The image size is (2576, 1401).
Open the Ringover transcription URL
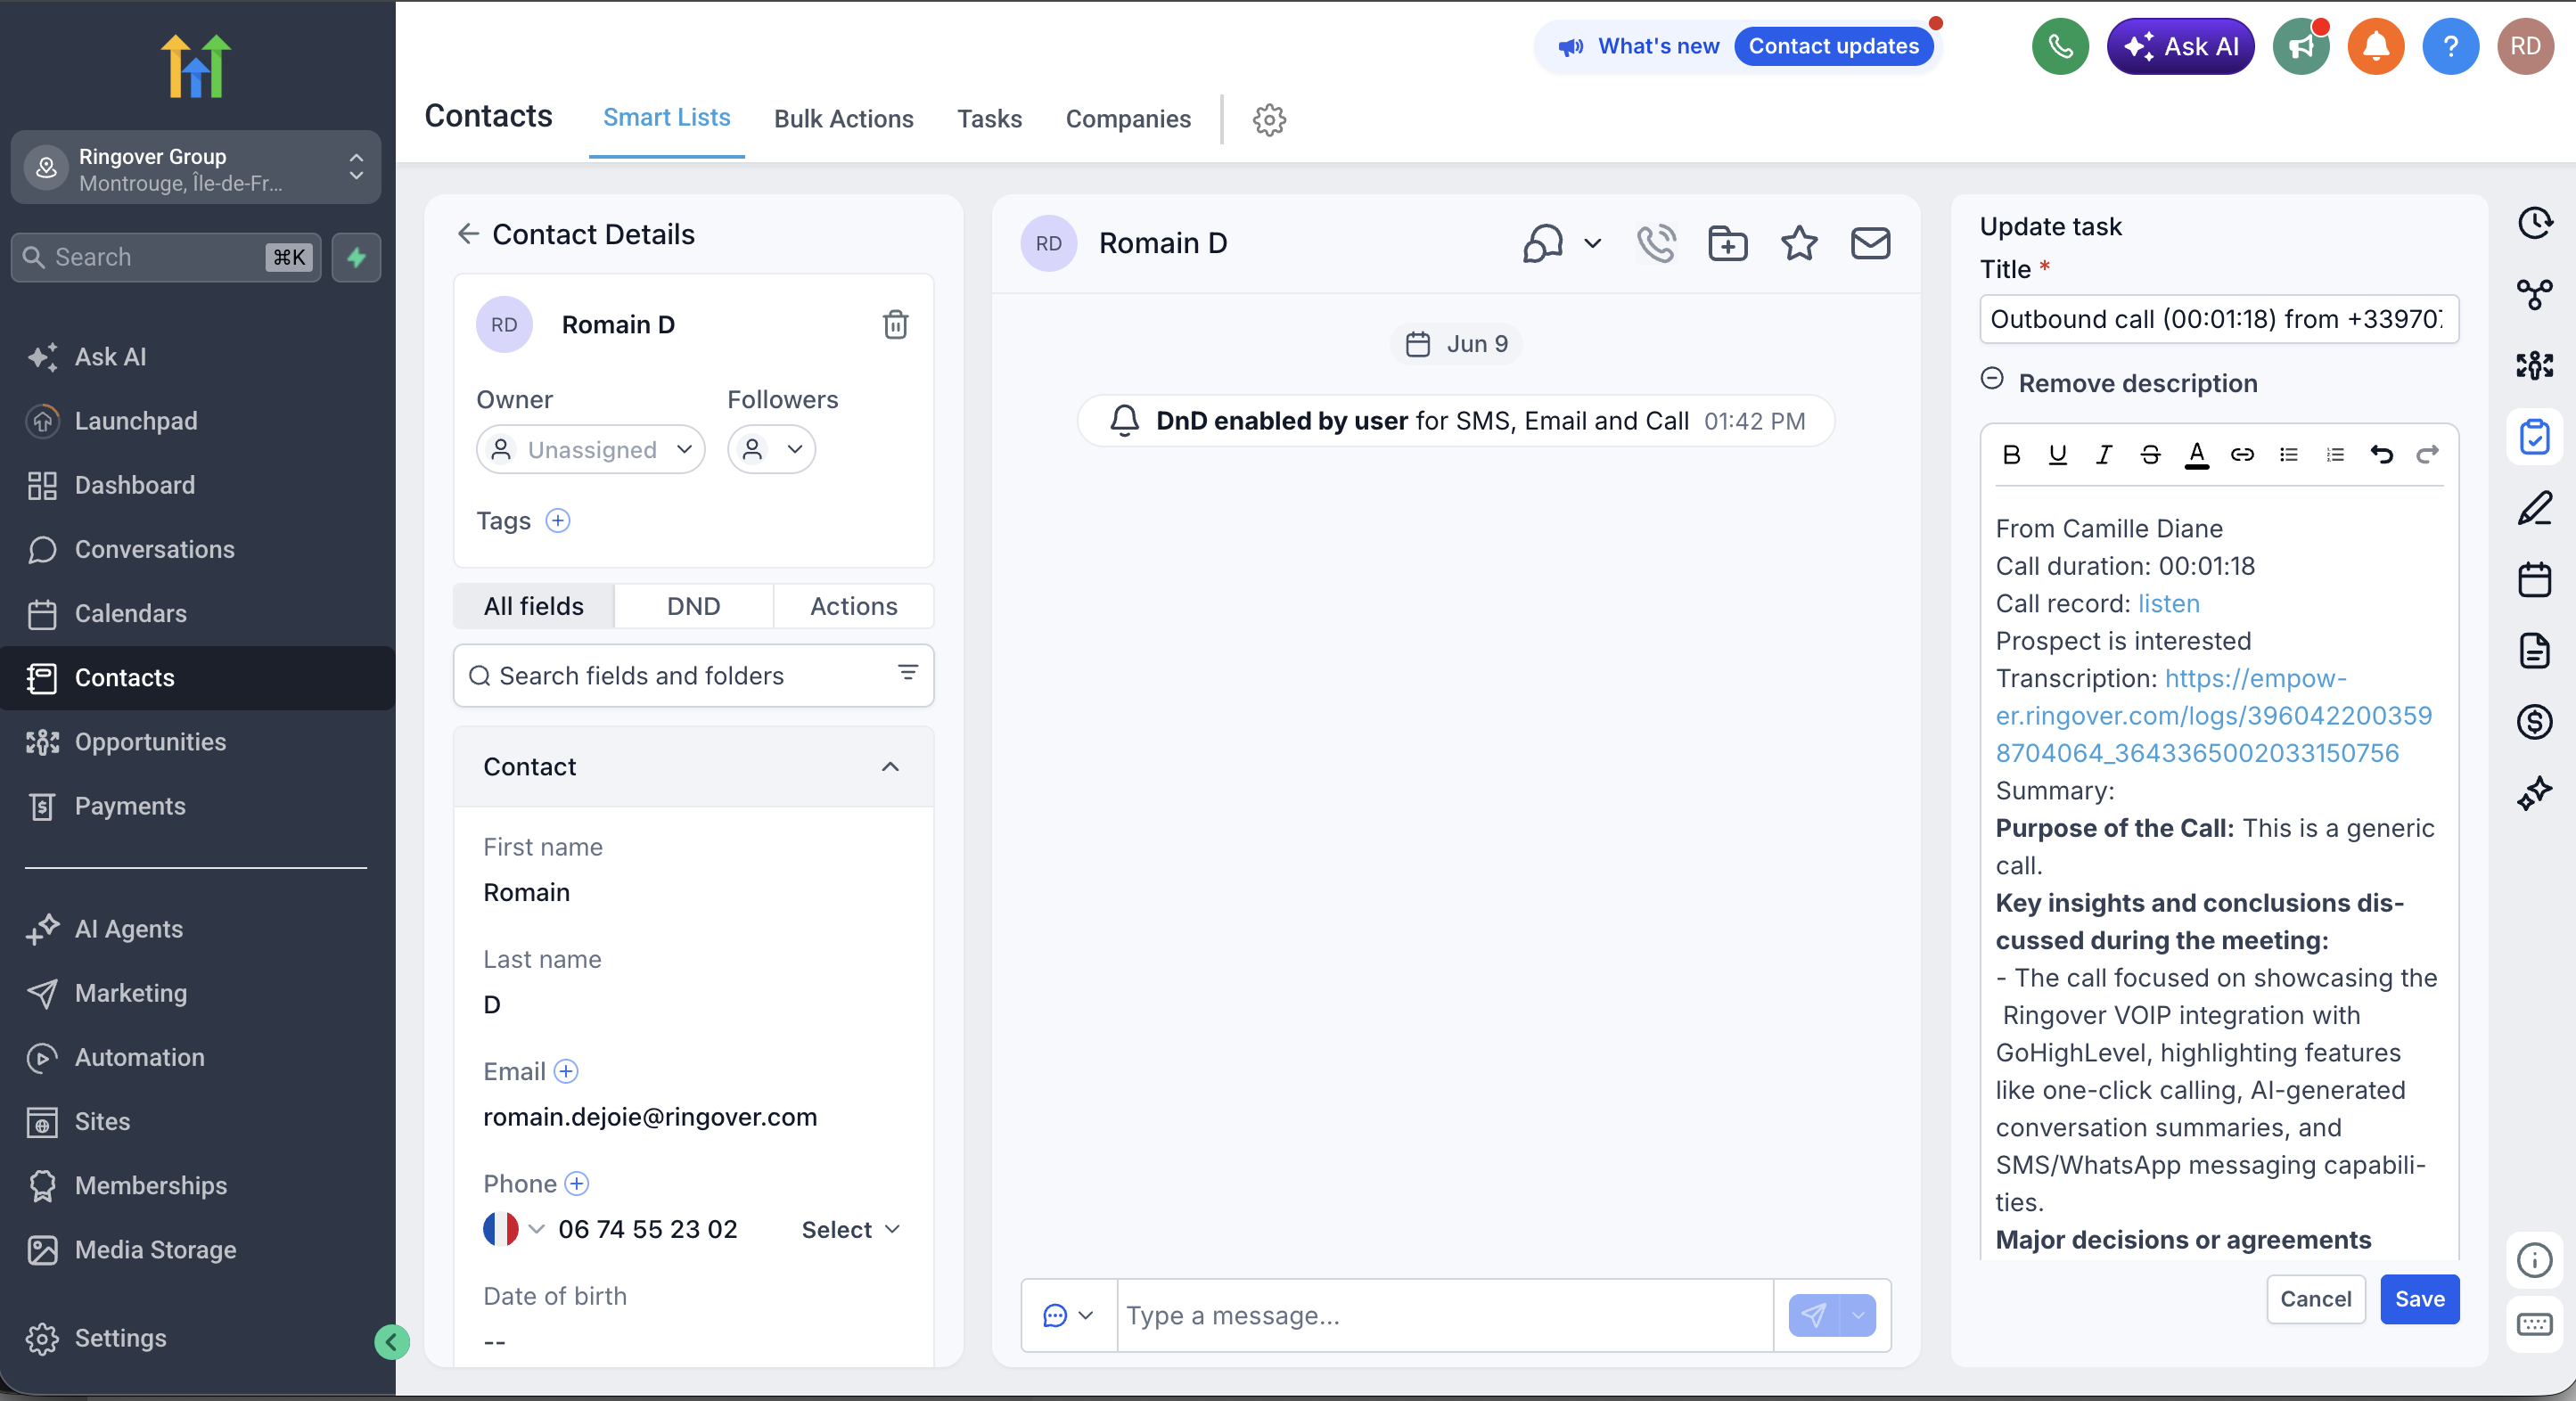pyautogui.click(x=2214, y=716)
